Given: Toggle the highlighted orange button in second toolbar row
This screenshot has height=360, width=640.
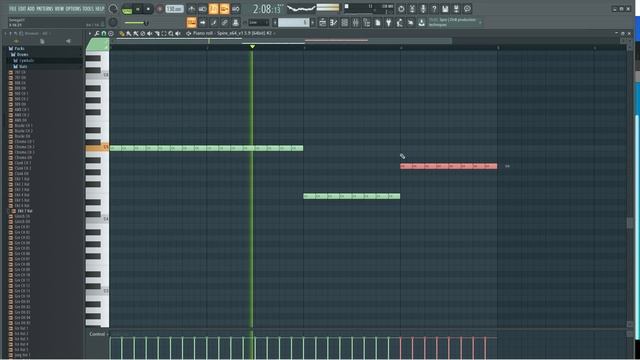Looking at the screenshot, I should pyautogui.click(x=191, y=23).
